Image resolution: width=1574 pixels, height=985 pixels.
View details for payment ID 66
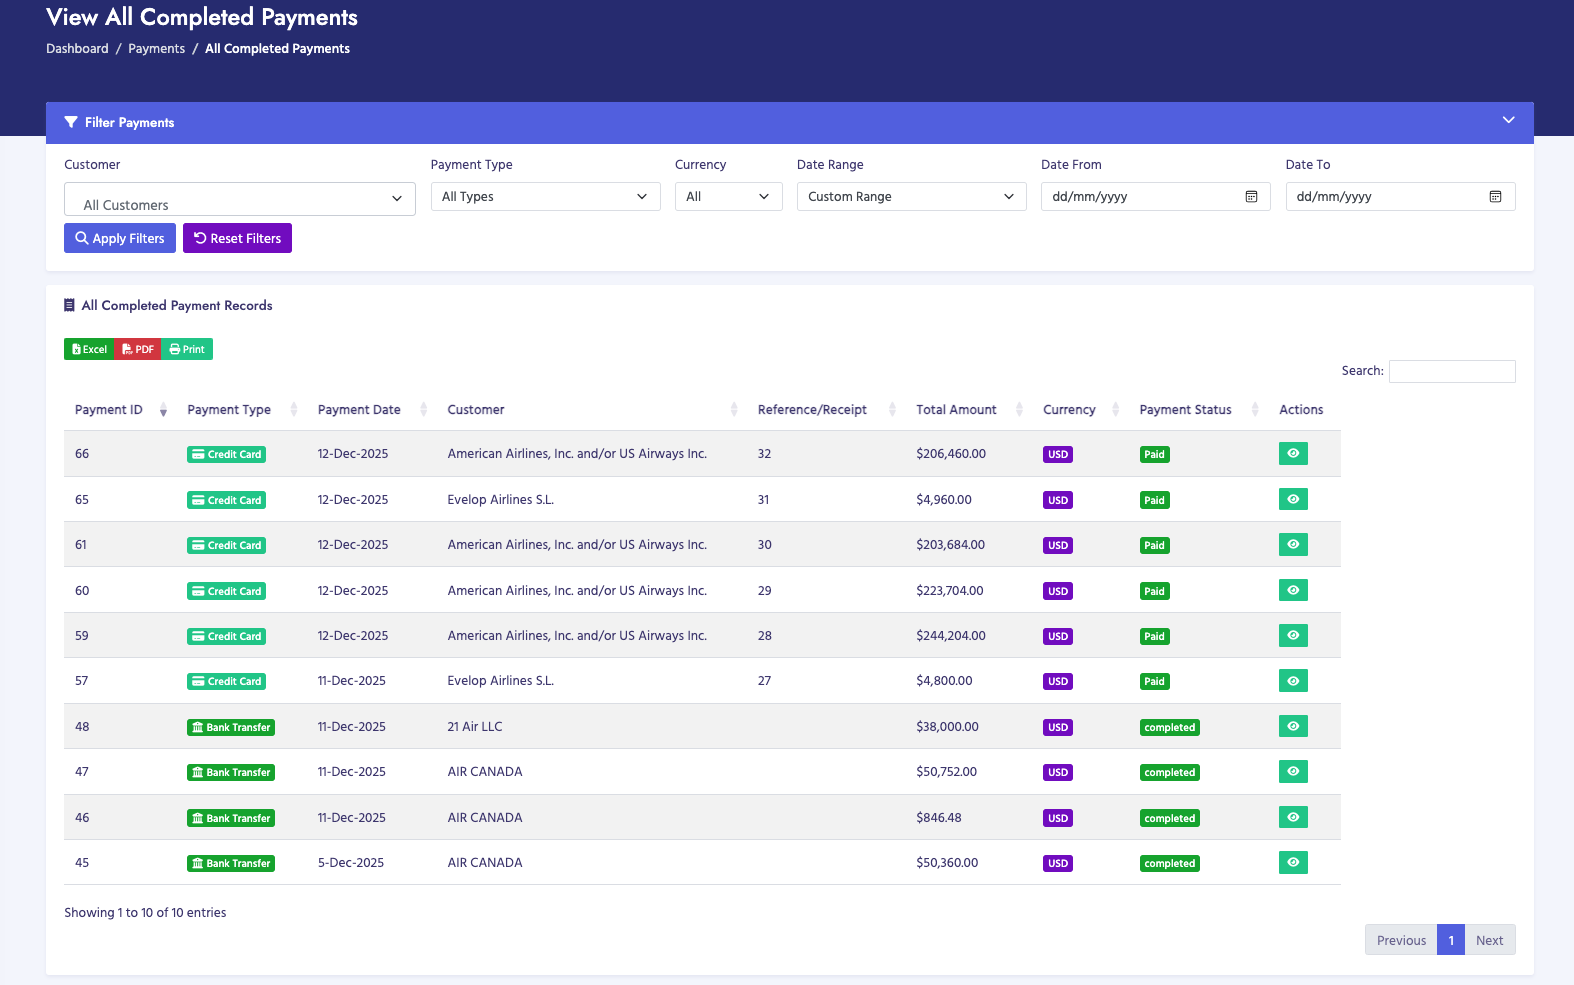[x=1292, y=454]
